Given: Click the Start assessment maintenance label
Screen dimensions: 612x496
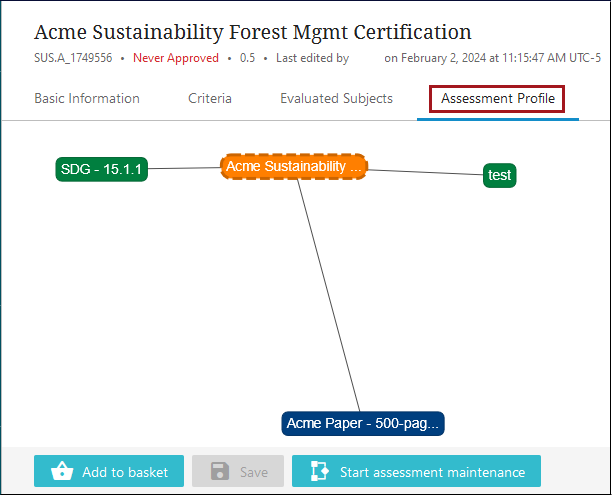Looking at the screenshot, I should (432, 472).
